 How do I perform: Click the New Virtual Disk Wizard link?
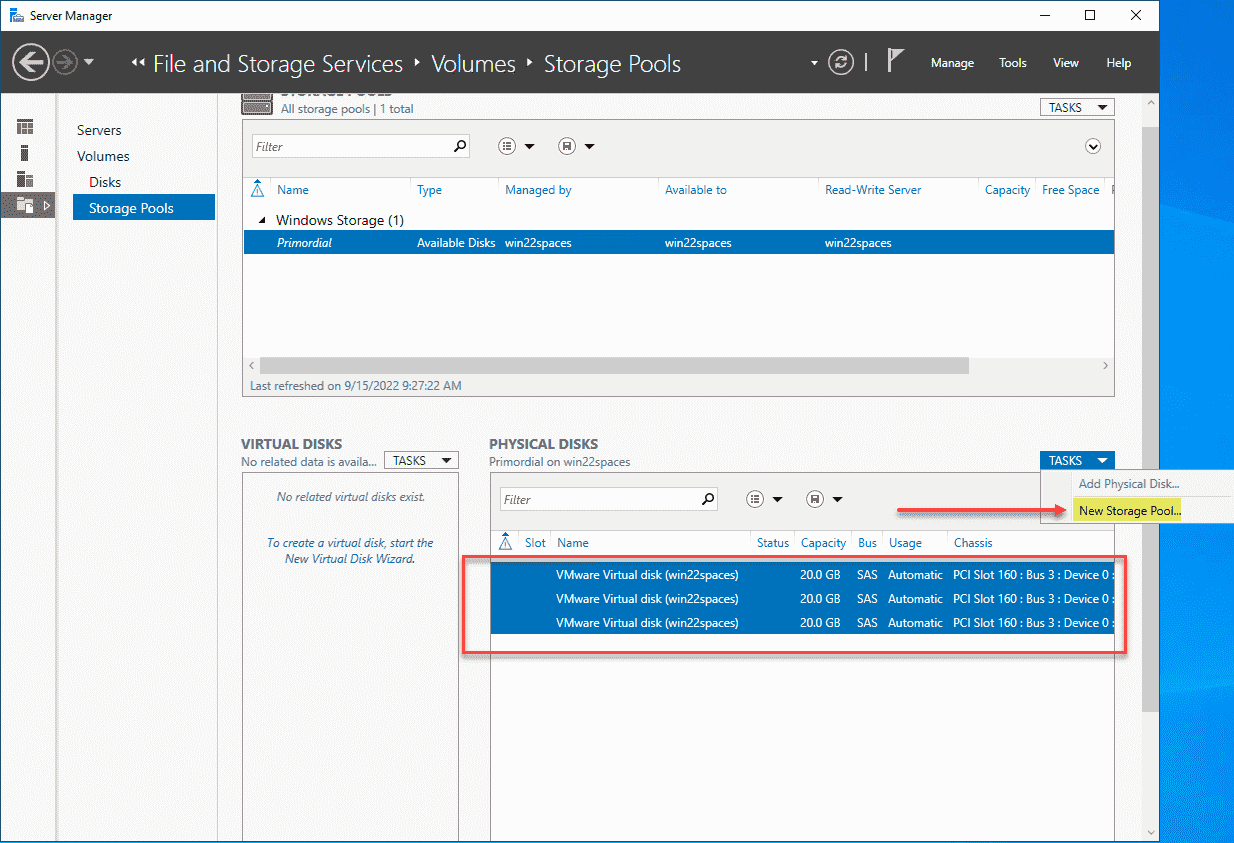click(349, 559)
